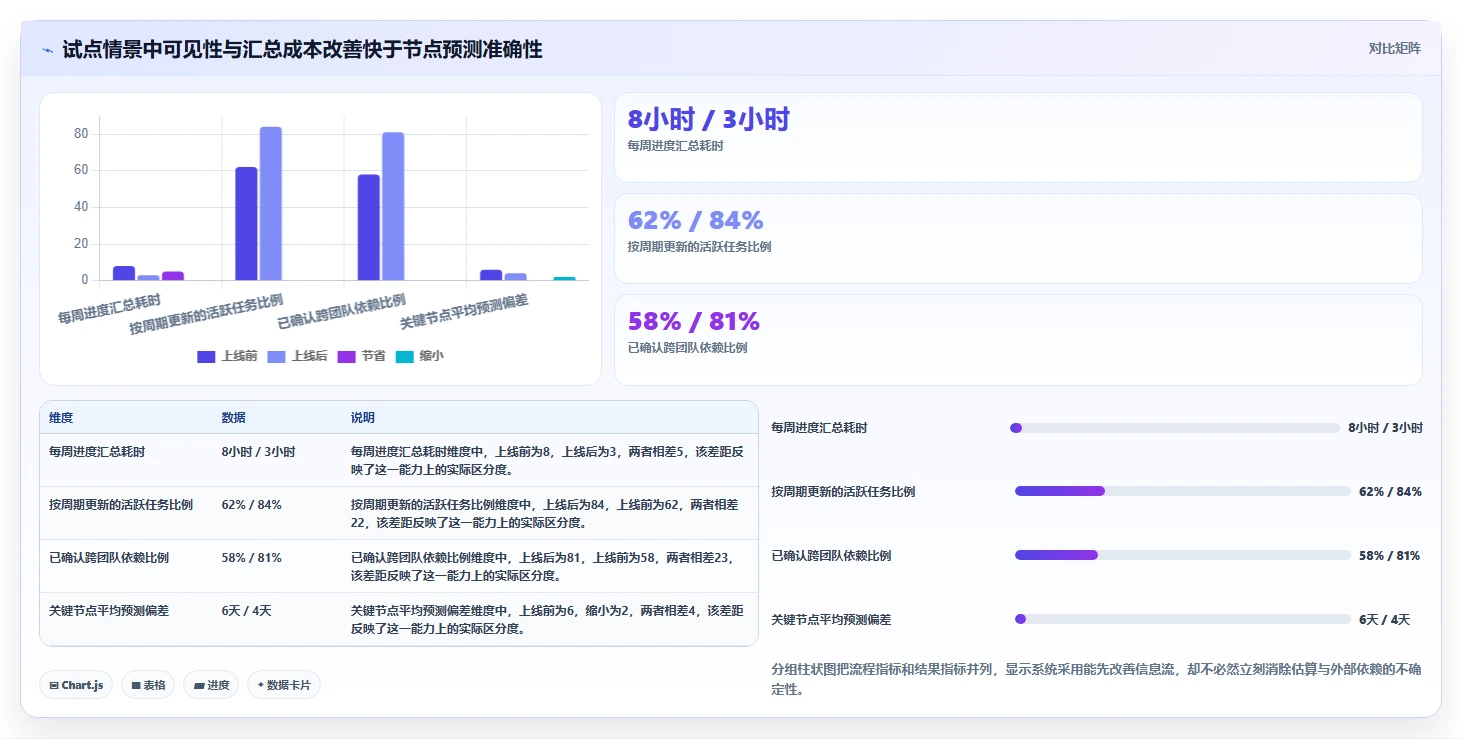The width and height of the screenshot is (1462, 739).
Task: Click the 62% / 84% table cell
Action: pos(252,505)
